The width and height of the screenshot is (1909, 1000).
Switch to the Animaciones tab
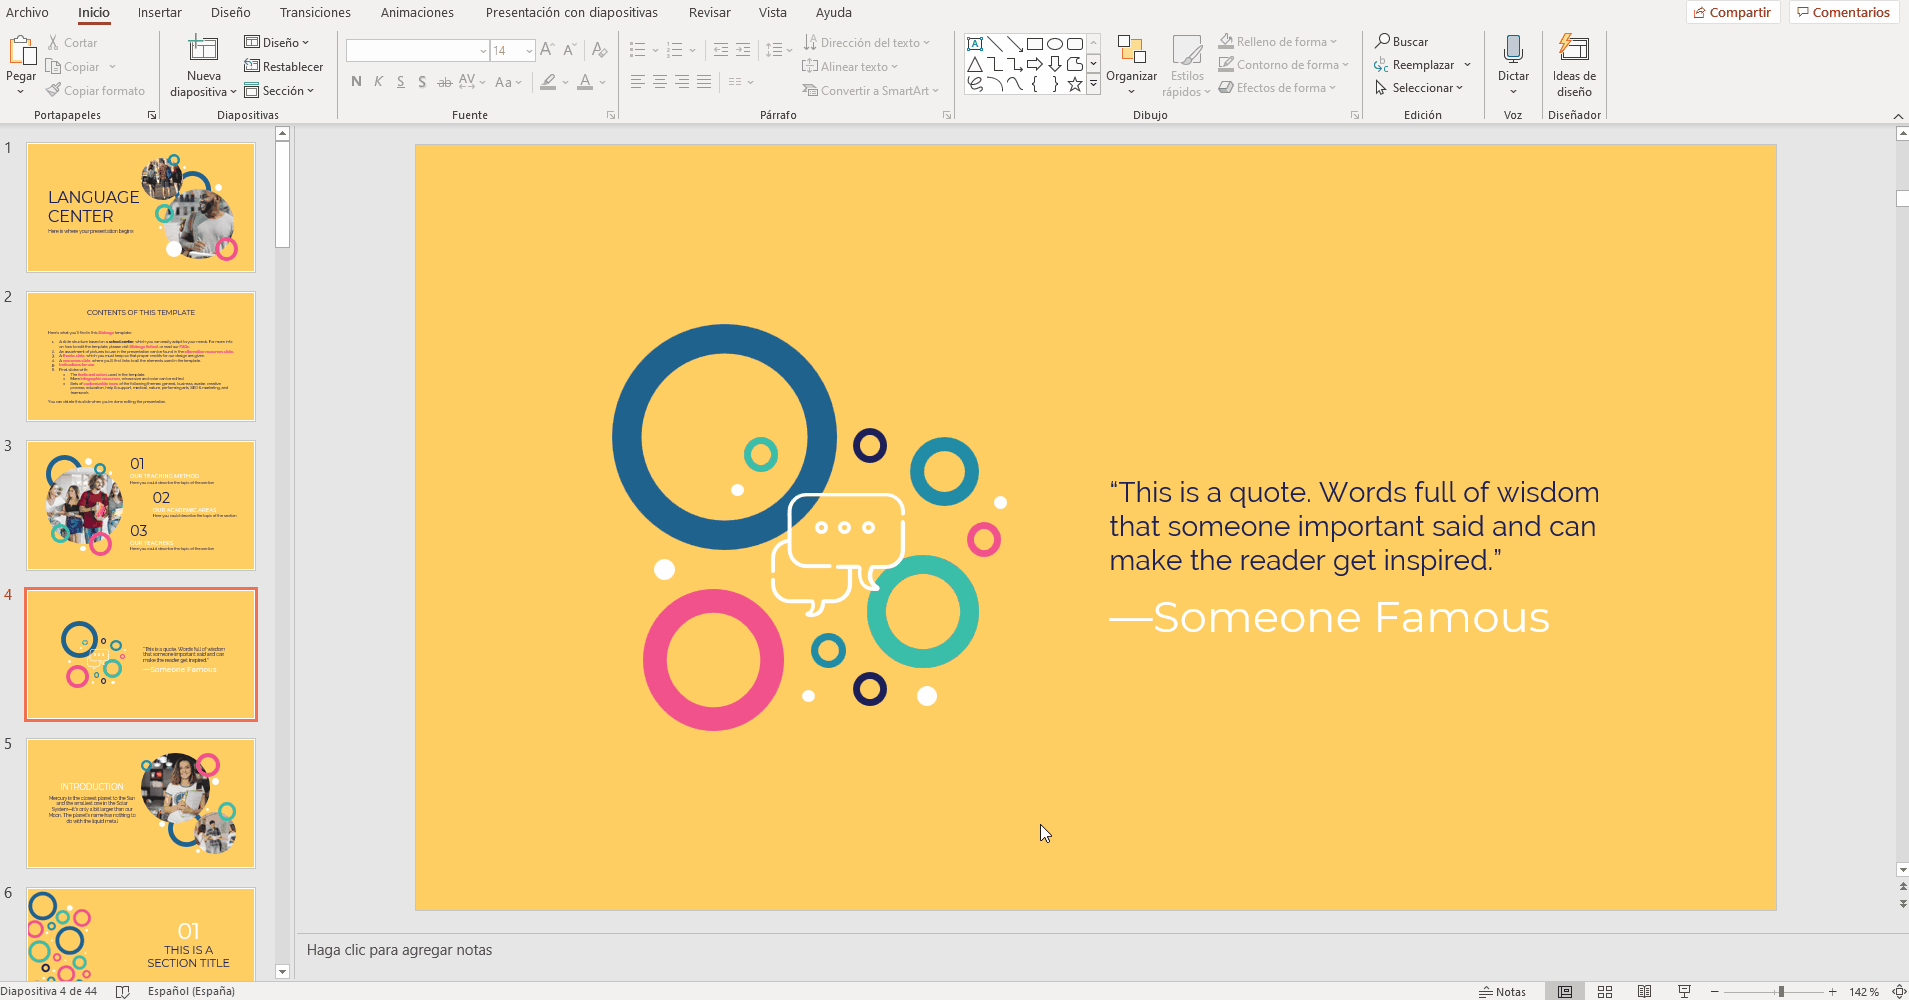click(417, 12)
